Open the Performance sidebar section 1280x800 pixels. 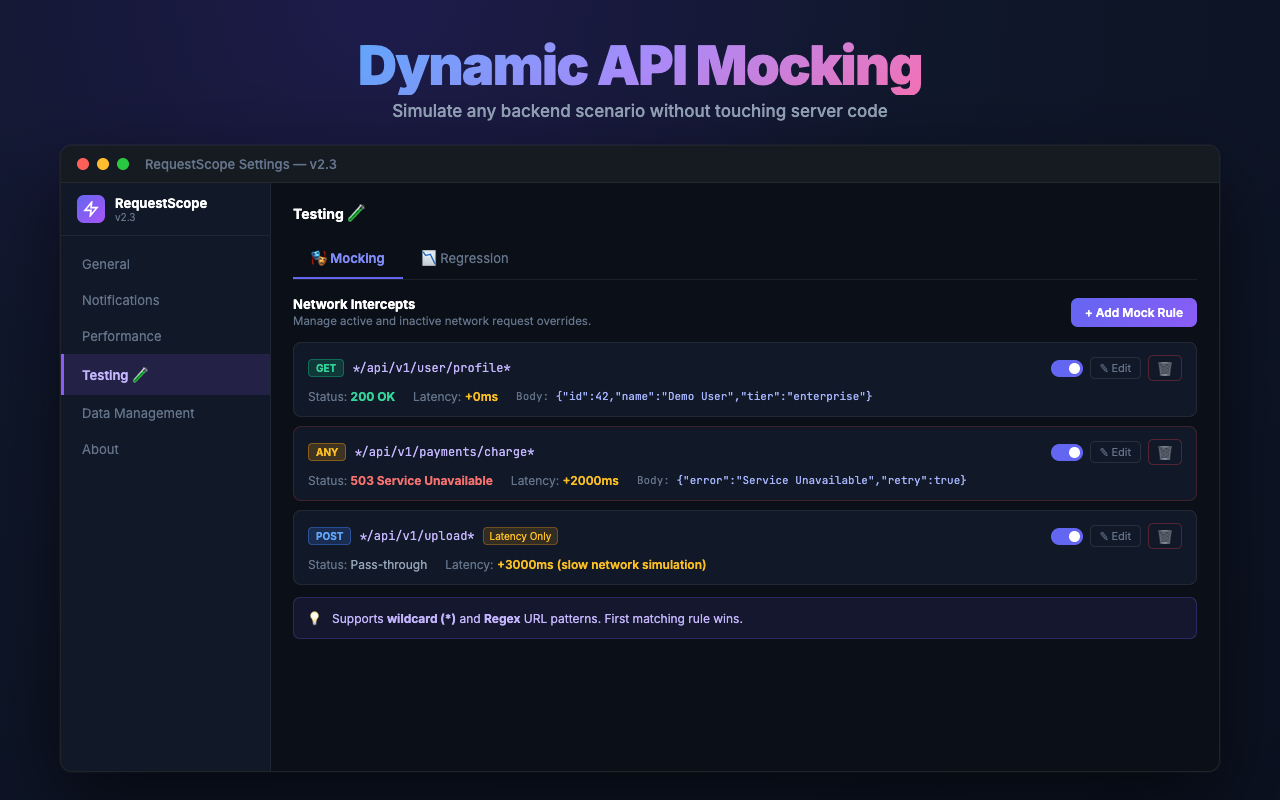pyautogui.click(x=165, y=336)
